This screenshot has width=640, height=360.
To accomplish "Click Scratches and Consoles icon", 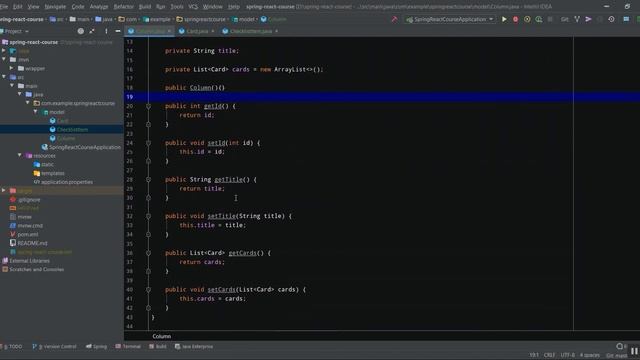I will [x=5, y=269].
